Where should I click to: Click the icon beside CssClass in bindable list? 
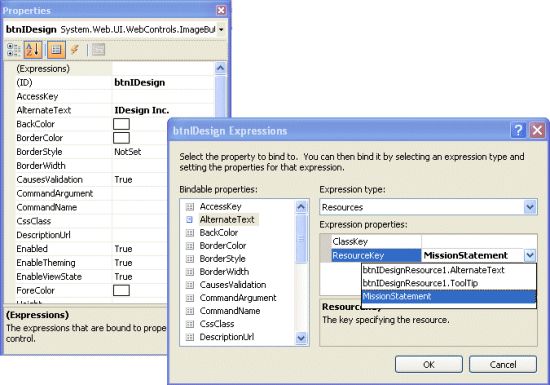pyautogui.click(x=189, y=324)
